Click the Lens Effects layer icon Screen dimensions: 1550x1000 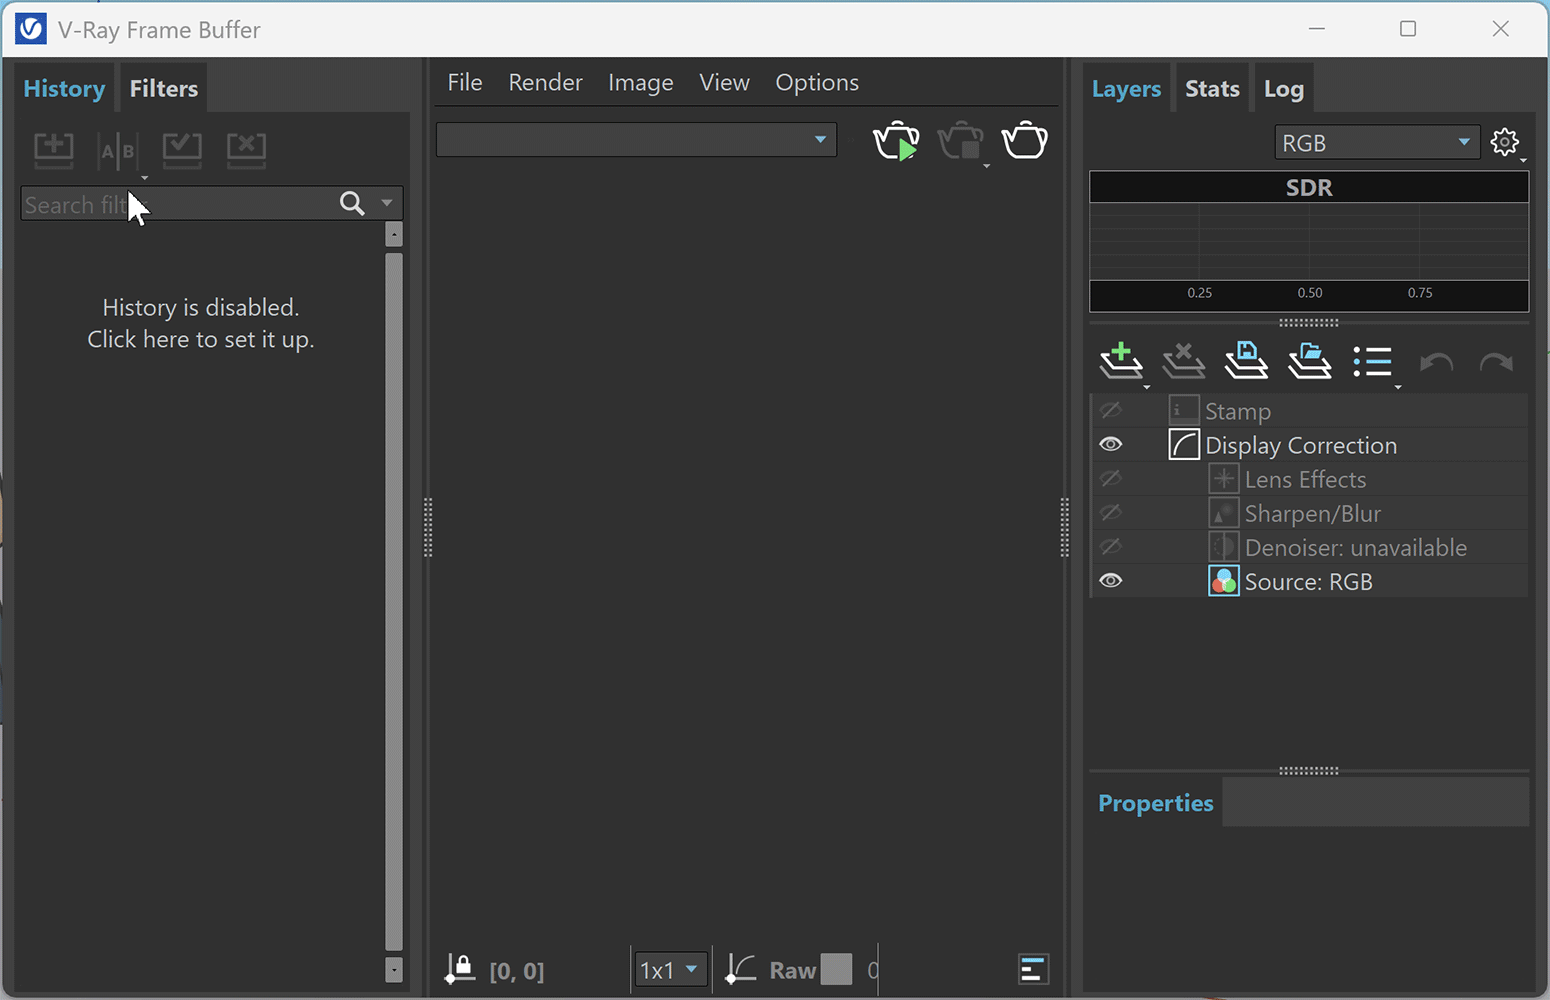pyautogui.click(x=1224, y=478)
